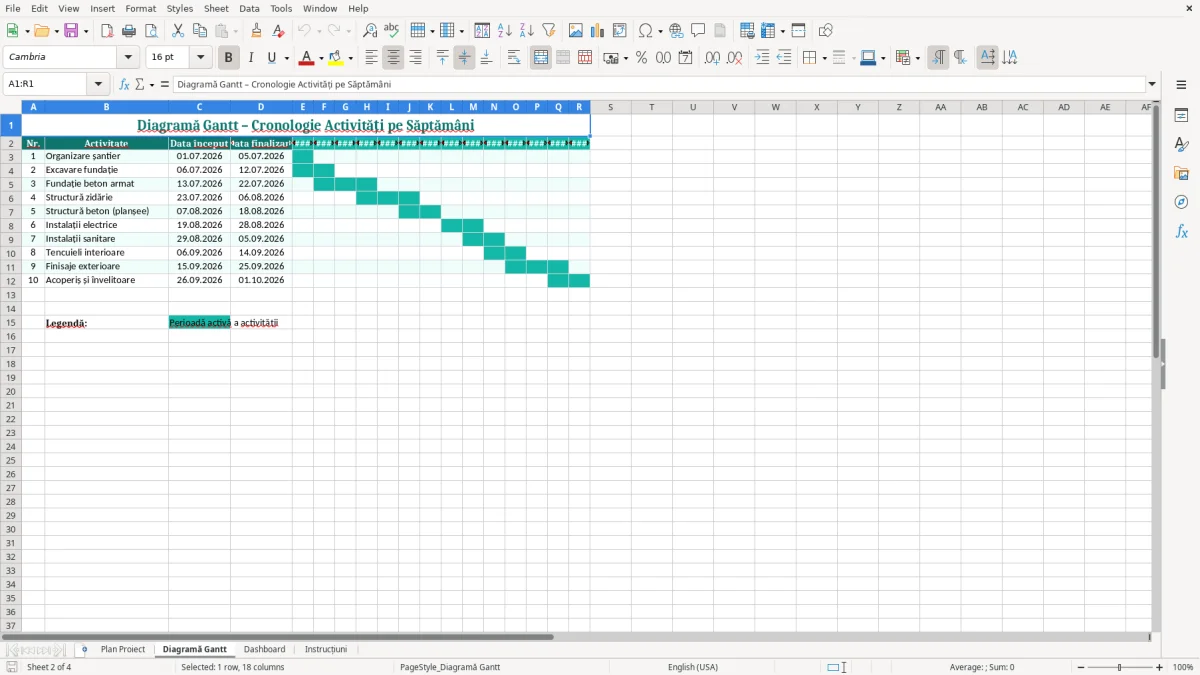
Task: Select cell 'Excavare fundație'
Action: coord(106,170)
